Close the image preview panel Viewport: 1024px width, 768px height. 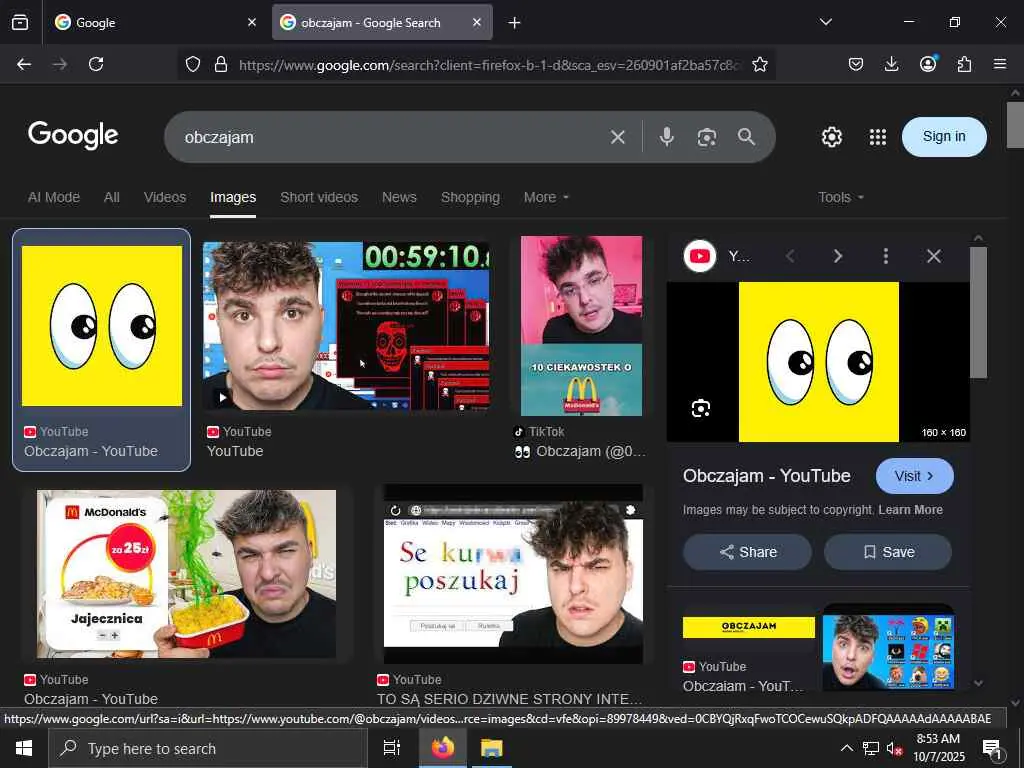coord(934,256)
